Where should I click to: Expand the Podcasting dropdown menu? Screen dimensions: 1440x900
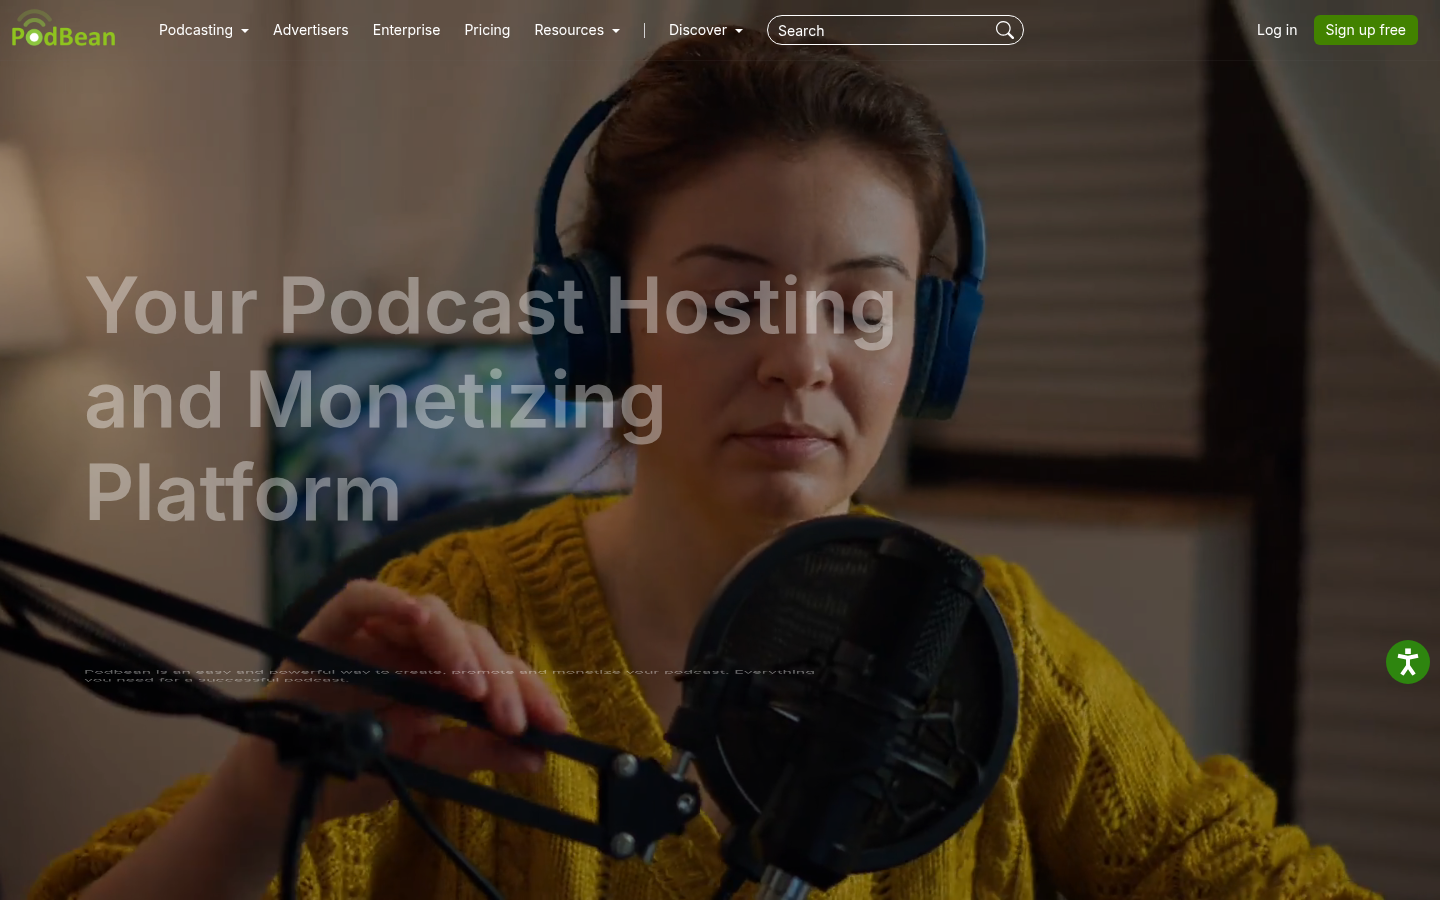point(203,30)
